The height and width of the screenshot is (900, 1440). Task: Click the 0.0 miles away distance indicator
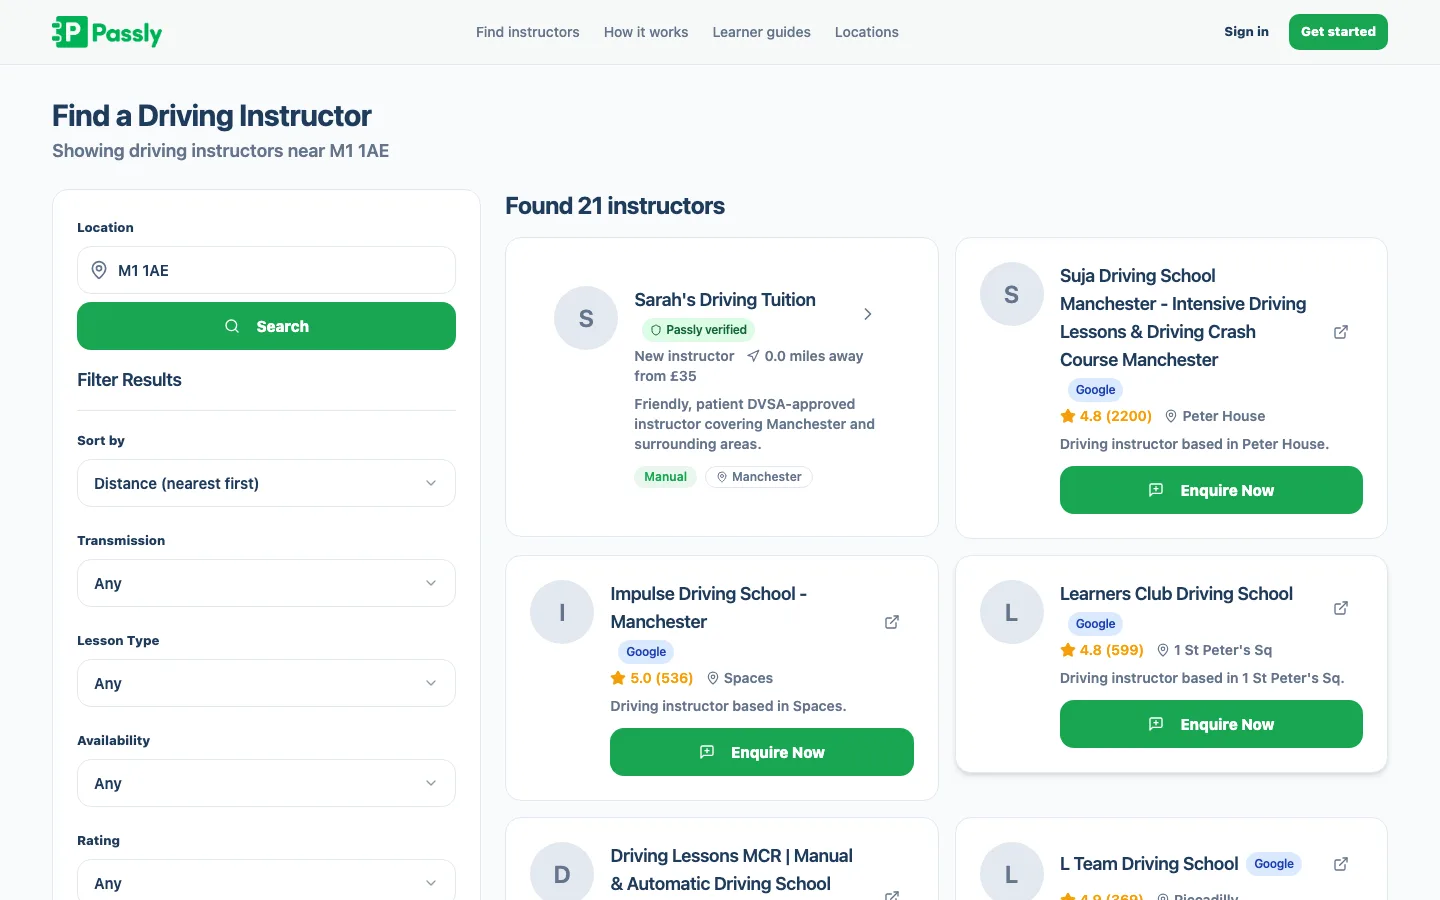pyautogui.click(x=805, y=356)
